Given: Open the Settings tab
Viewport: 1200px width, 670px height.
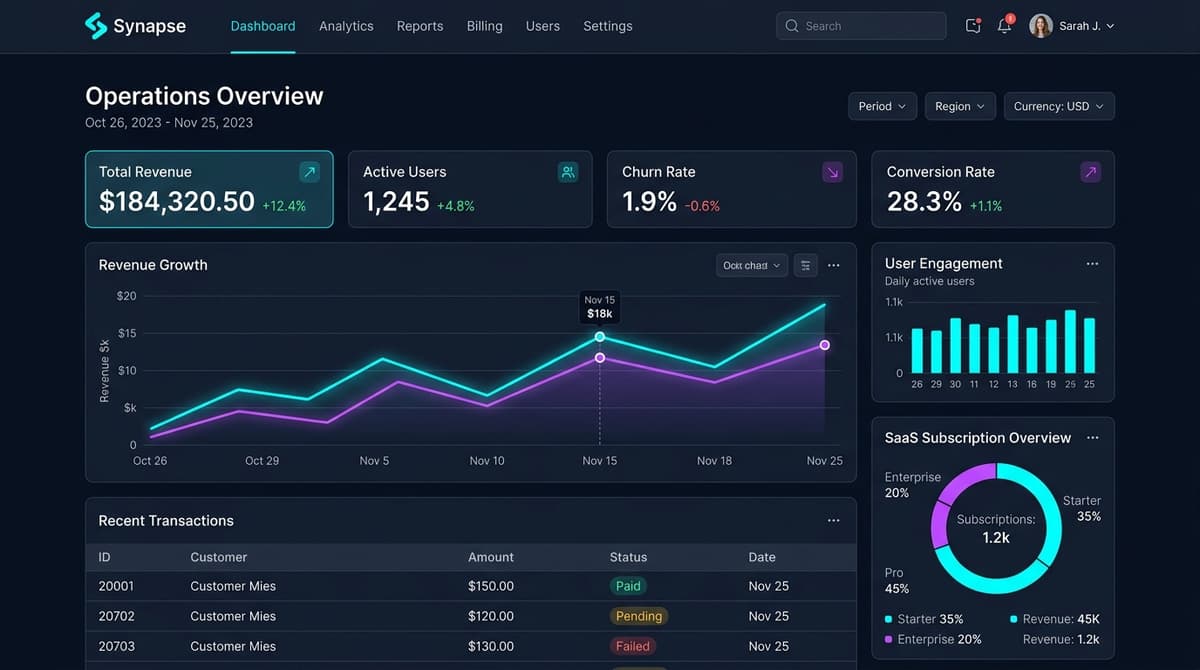Looking at the screenshot, I should pos(608,26).
